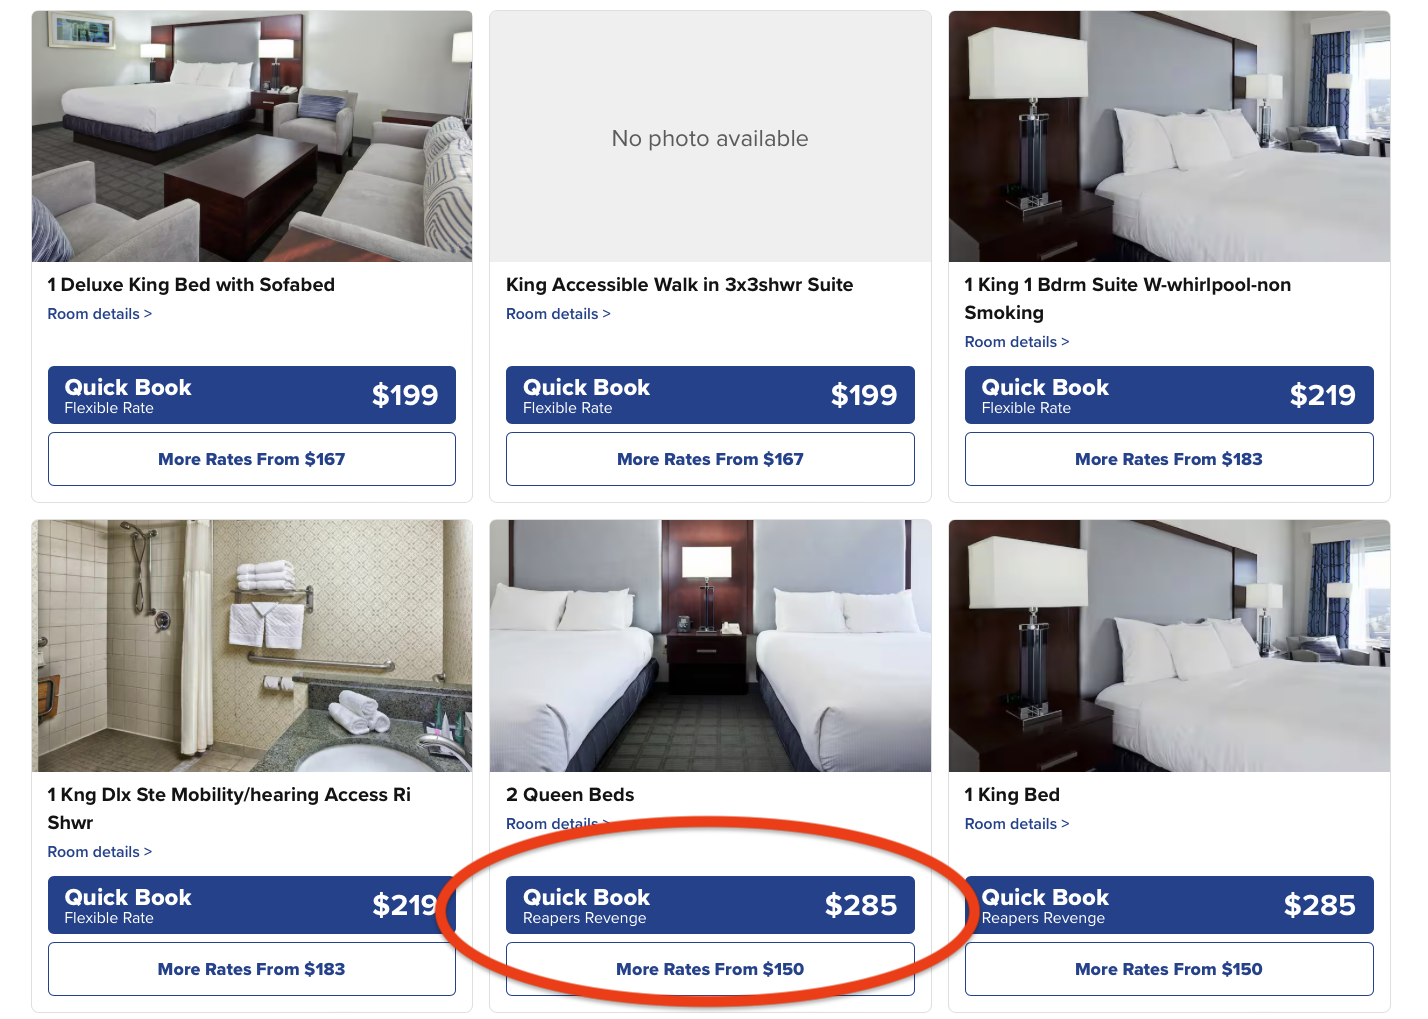Quick Book Deluxe King Sofabed at $199
This screenshot has height=1019, width=1428.
(251, 395)
